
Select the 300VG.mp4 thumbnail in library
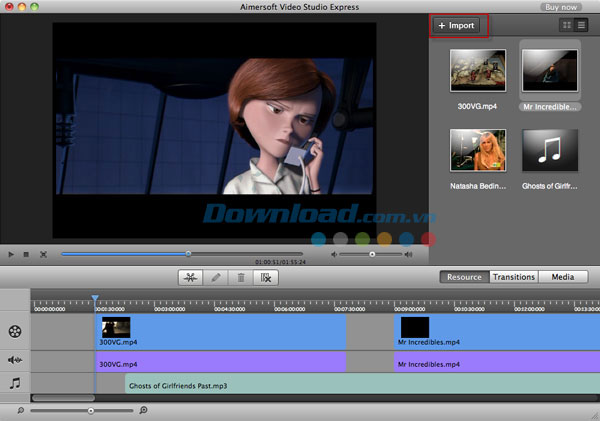pos(478,70)
